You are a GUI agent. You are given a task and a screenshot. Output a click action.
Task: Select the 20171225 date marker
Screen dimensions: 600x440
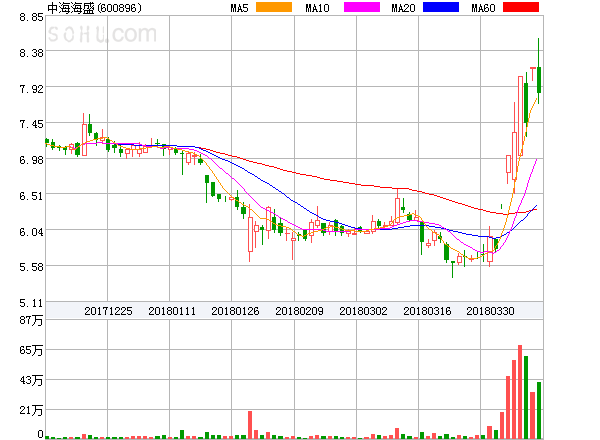point(108,311)
